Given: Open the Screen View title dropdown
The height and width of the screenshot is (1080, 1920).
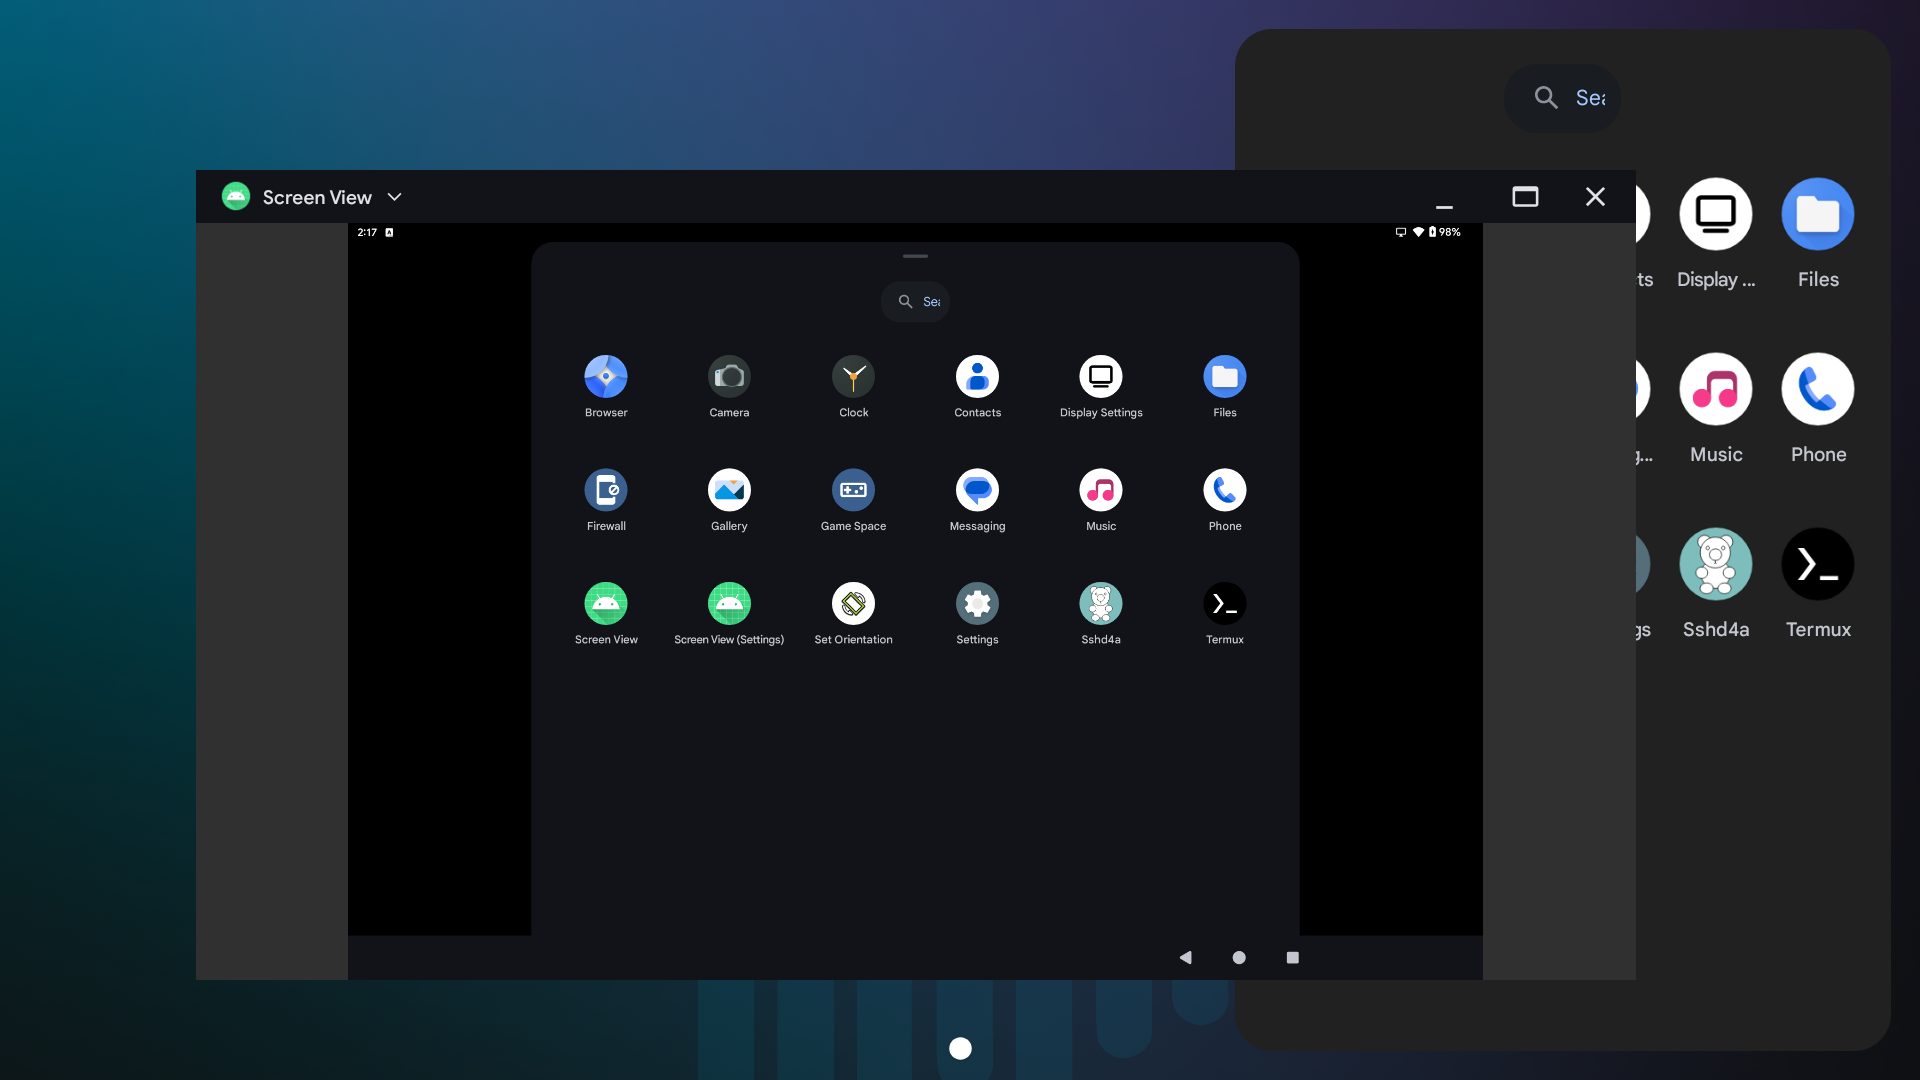Looking at the screenshot, I should [394, 197].
